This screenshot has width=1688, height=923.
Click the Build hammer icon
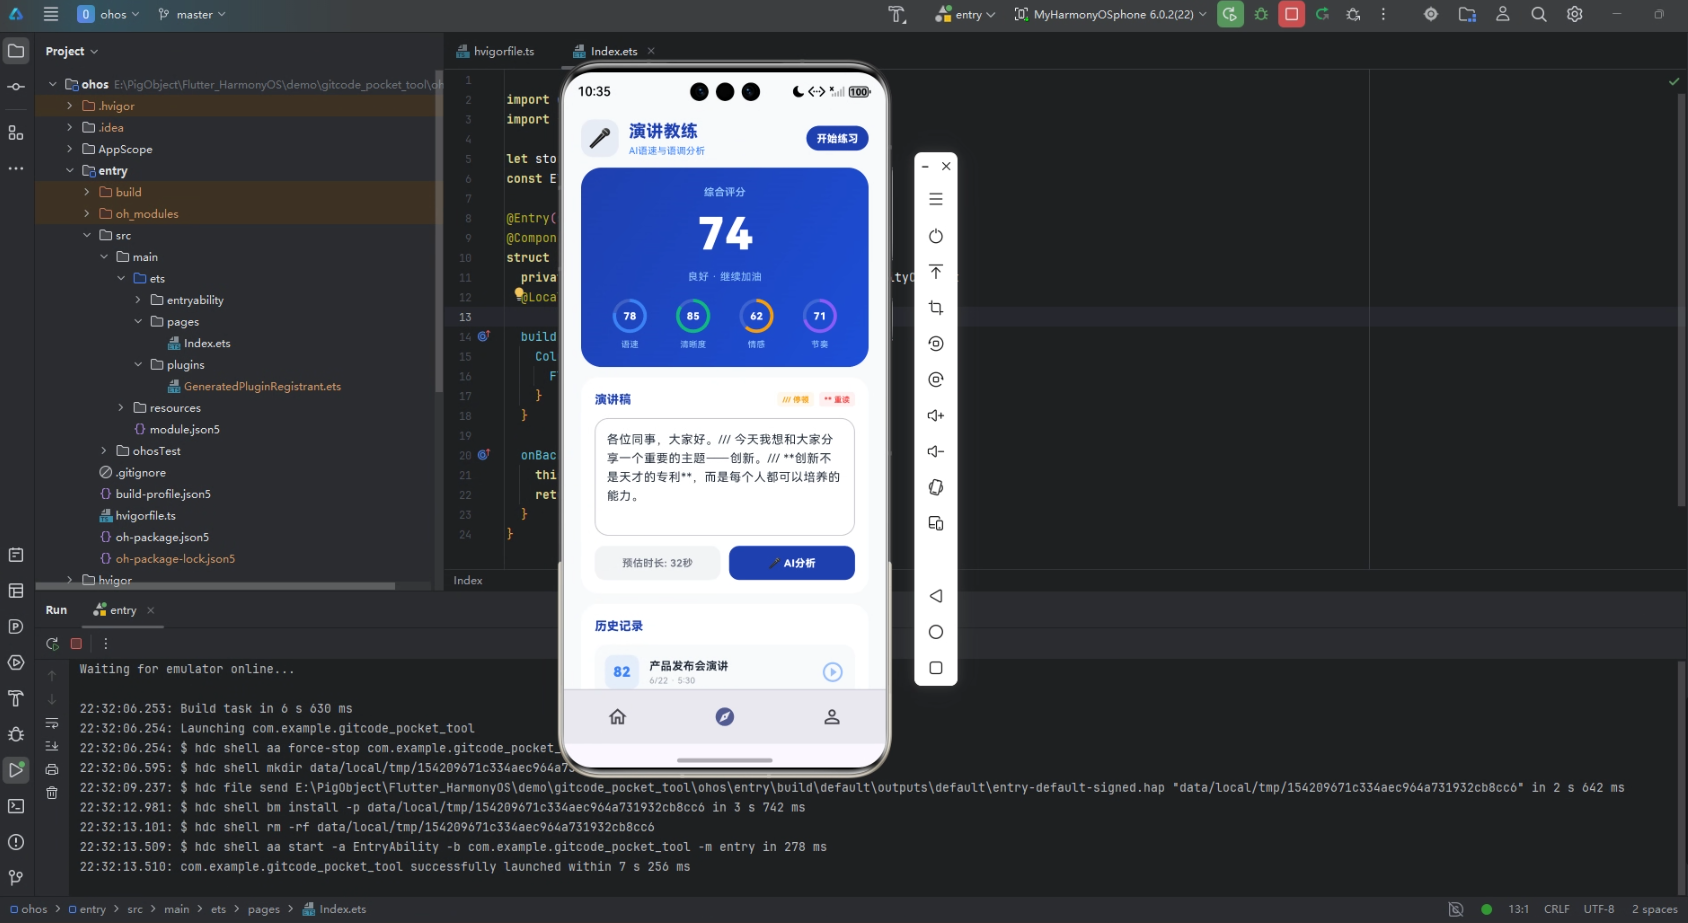[897, 14]
